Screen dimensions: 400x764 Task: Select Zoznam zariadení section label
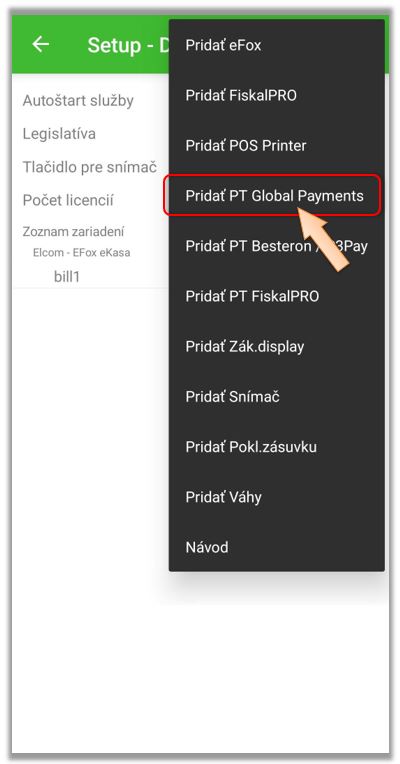pyautogui.click(x=73, y=231)
